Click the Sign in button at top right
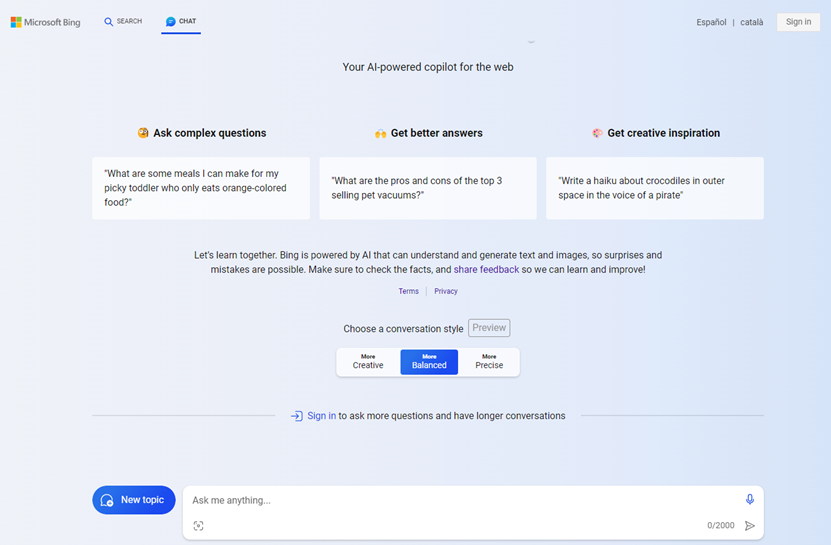This screenshot has width=831, height=545. (798, 22)
